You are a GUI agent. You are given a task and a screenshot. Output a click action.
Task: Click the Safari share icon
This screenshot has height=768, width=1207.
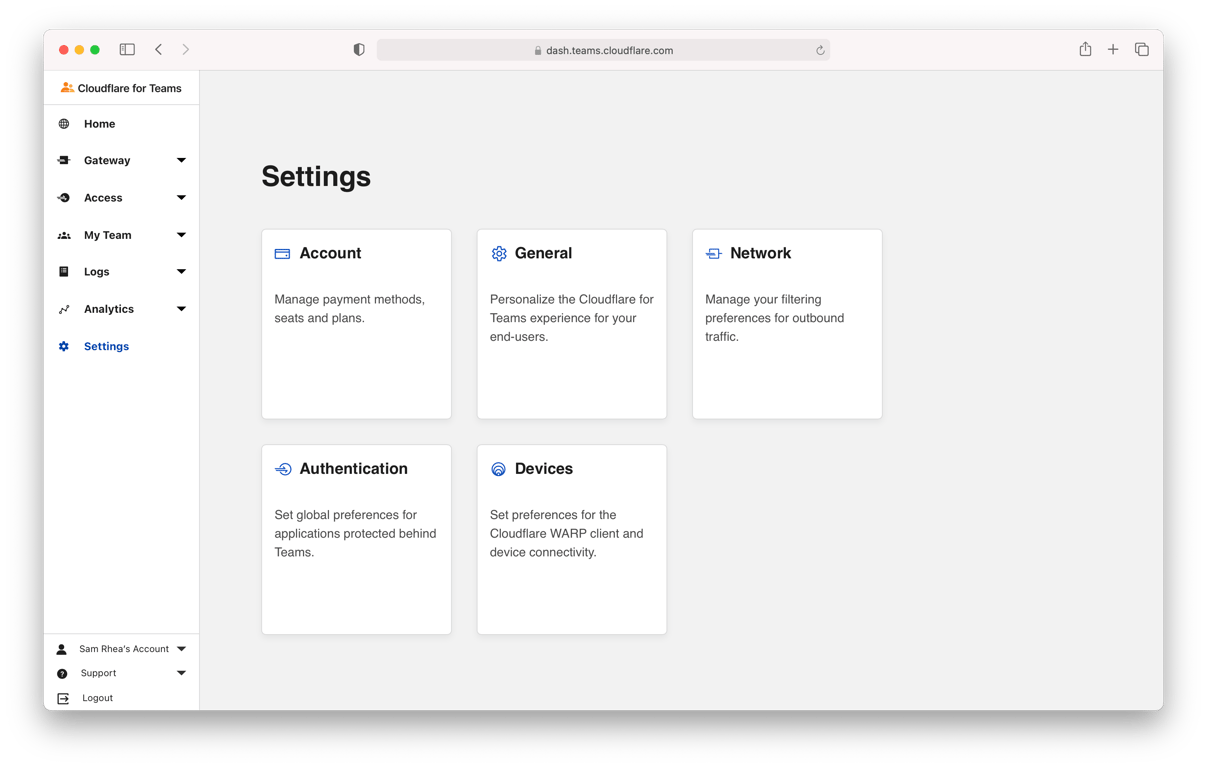[x=1084, y=48]
